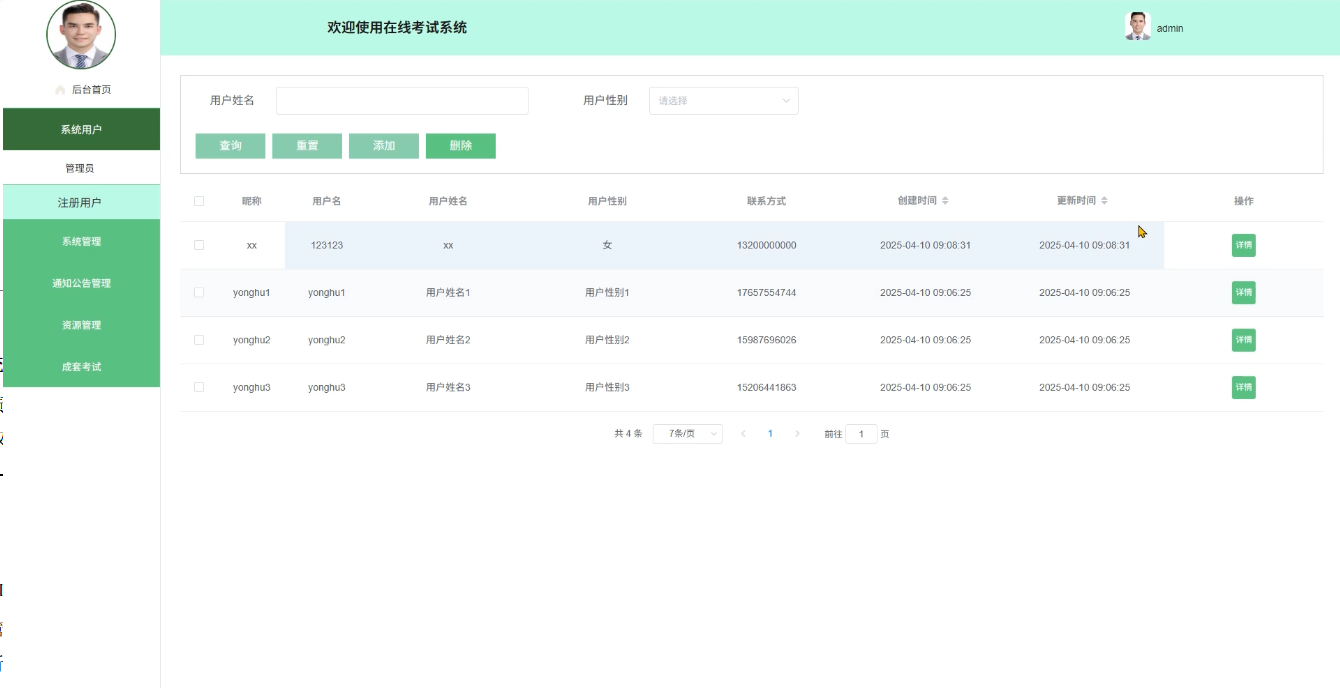The width and height of the screenshot is (1340, 688).
Task: Click the 用户性别1 cell
Action: tap(607, 293)
